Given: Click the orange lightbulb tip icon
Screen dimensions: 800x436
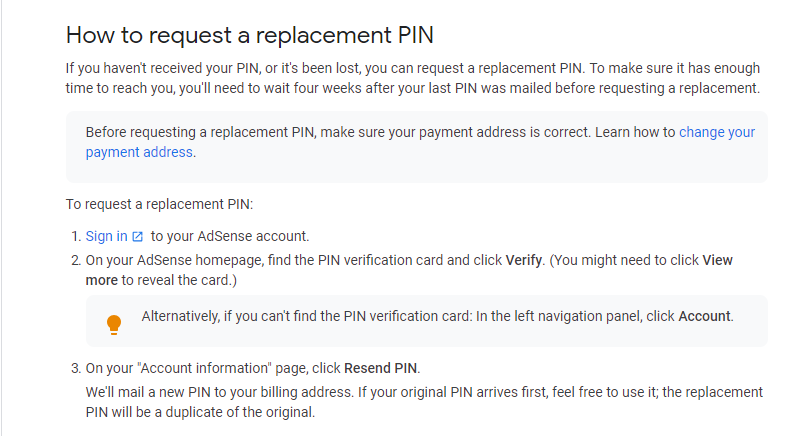Looking at the screenshot, I should [114, 323].
